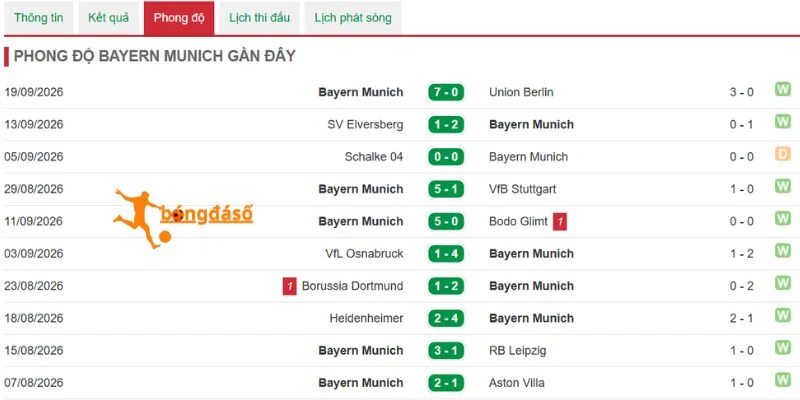Open the 0 - 0 score against Schalke 04
800x400 pixels.
(446, 157)
